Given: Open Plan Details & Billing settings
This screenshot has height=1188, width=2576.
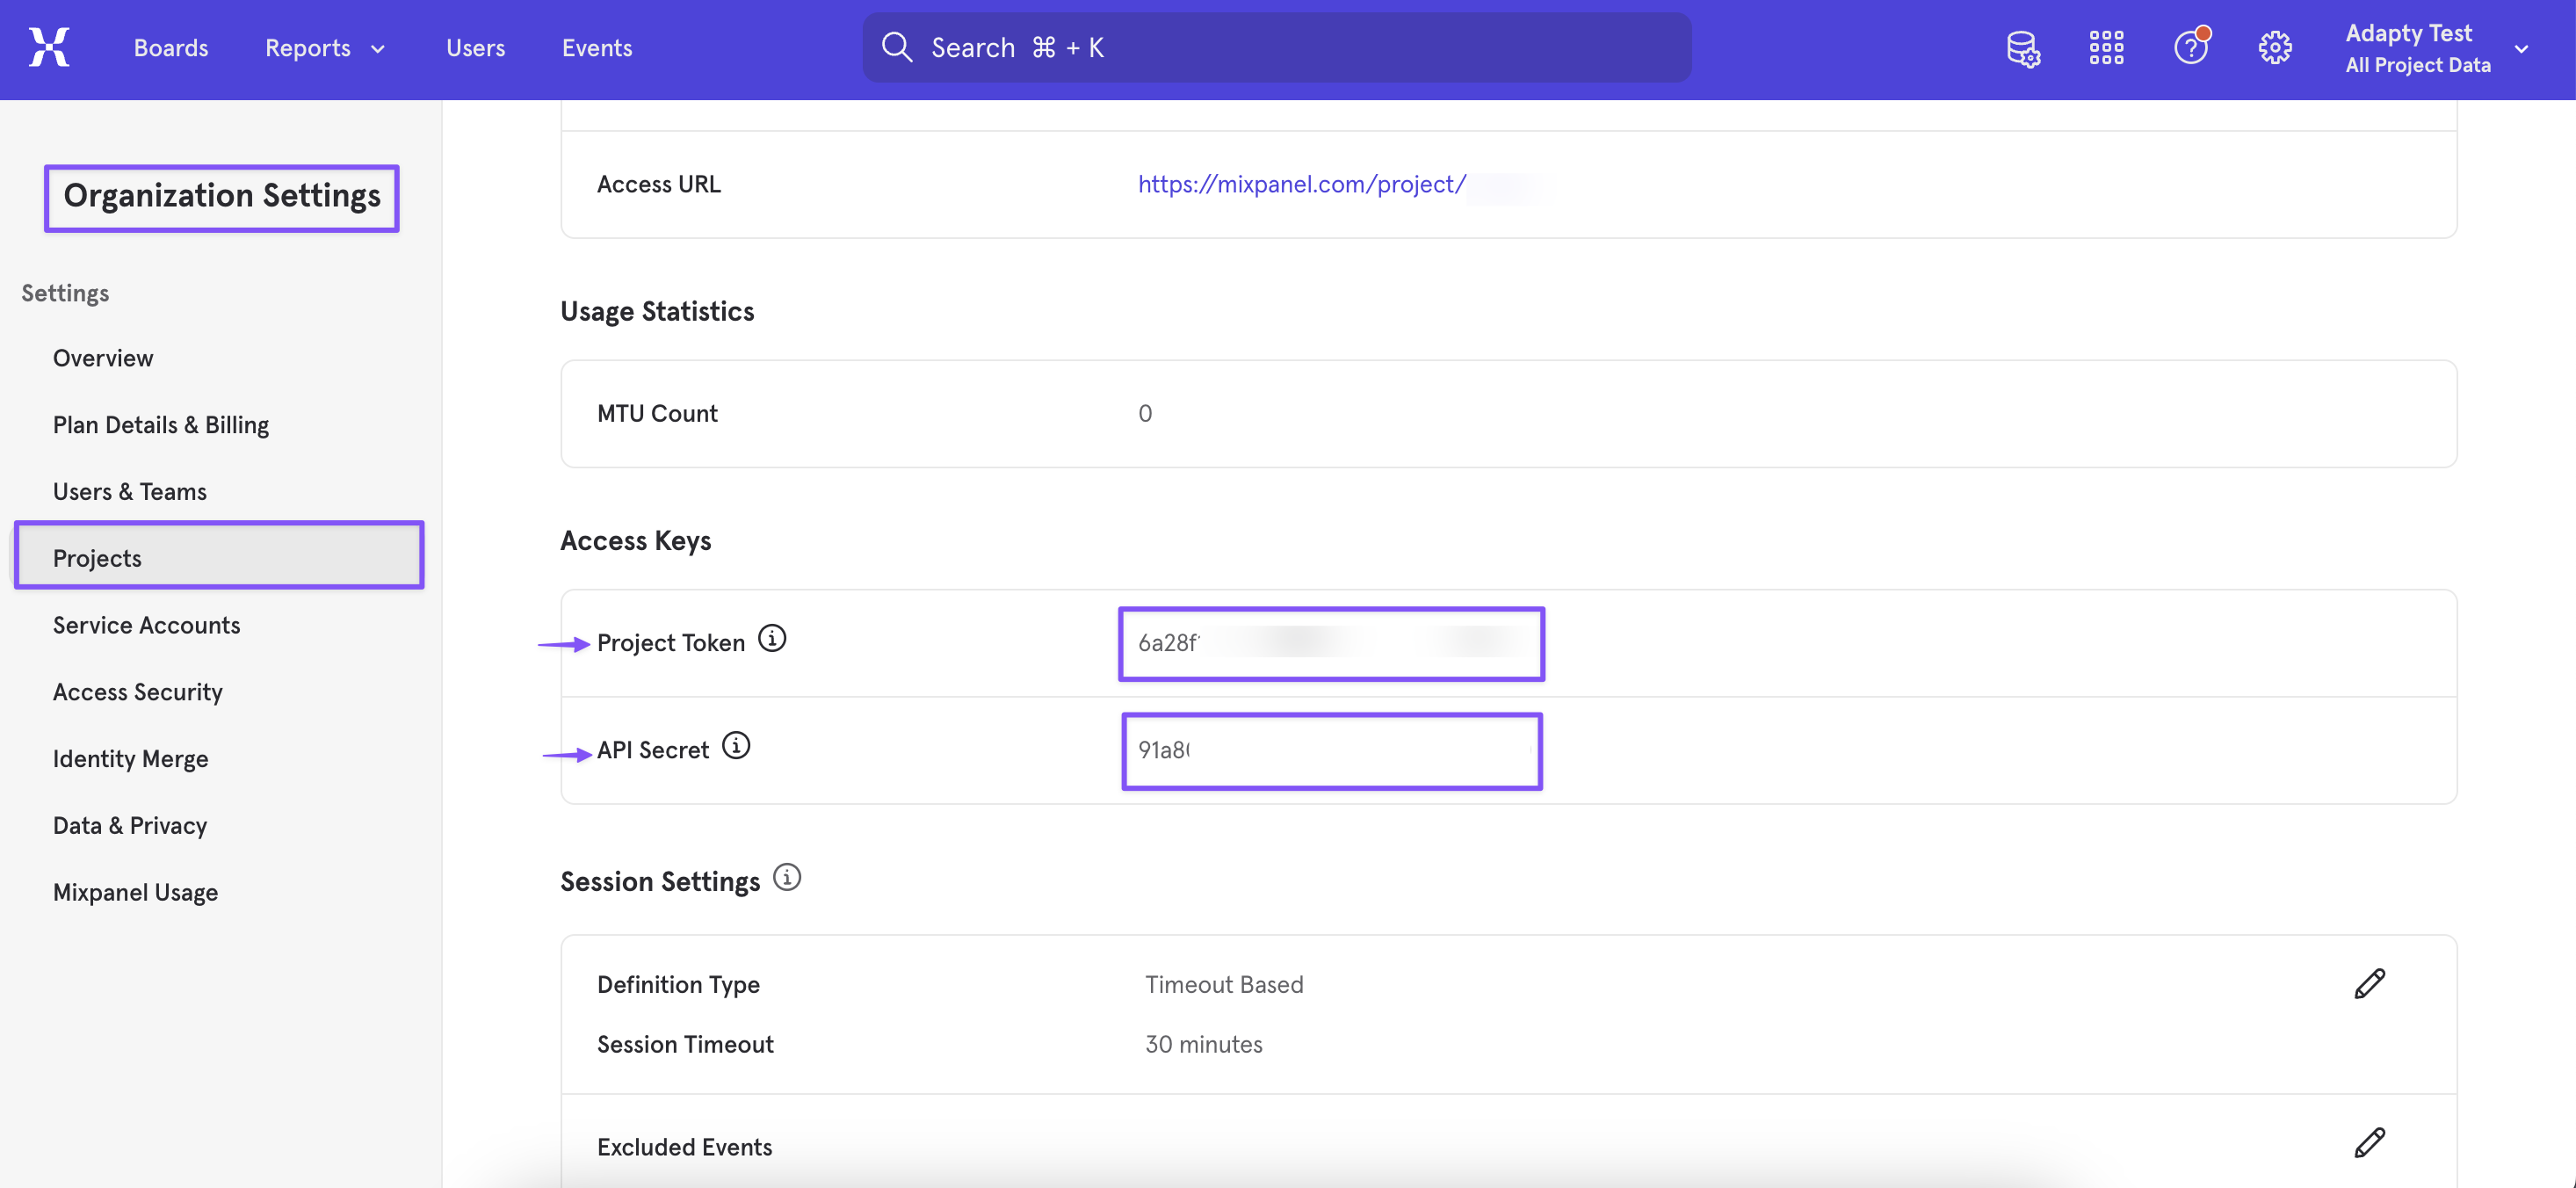Looking at the screenshot, I should (x=160, y=425).
